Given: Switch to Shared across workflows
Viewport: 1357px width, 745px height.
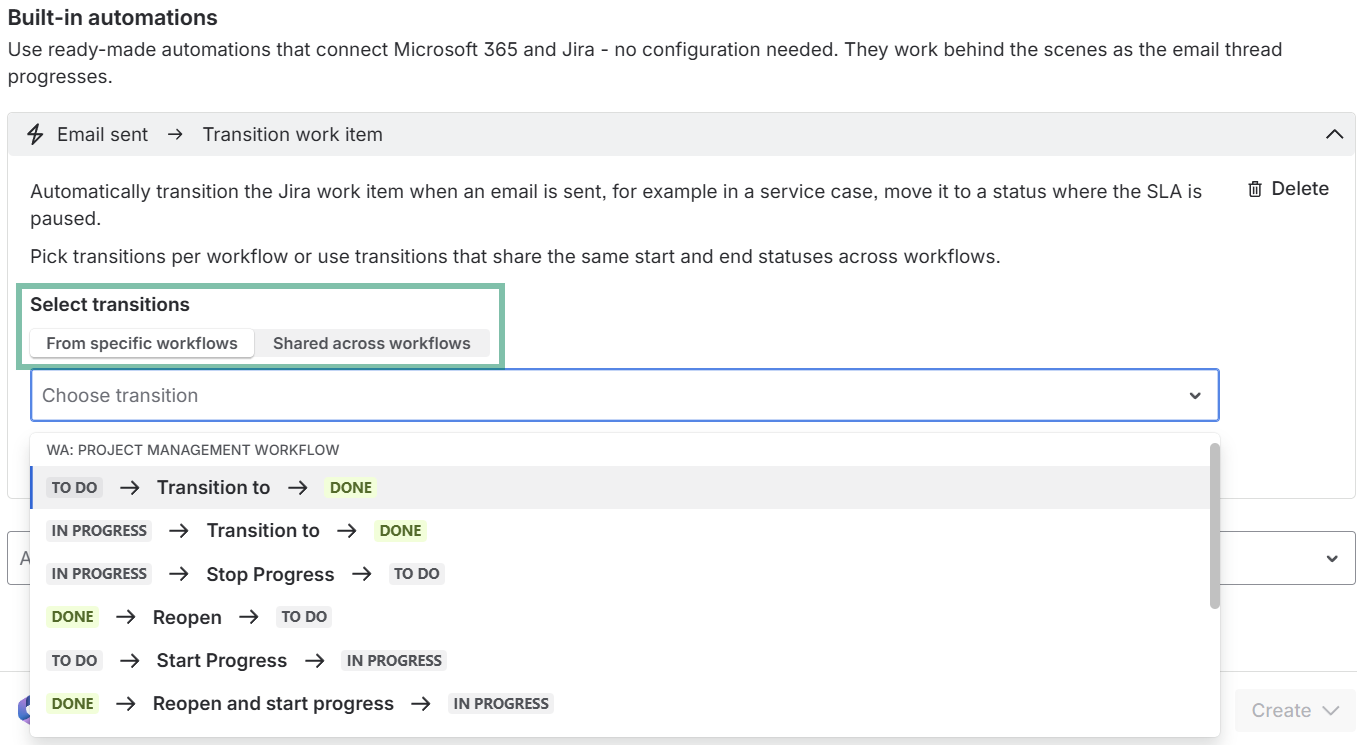Looking at the screenshot, I should [371, 343].
